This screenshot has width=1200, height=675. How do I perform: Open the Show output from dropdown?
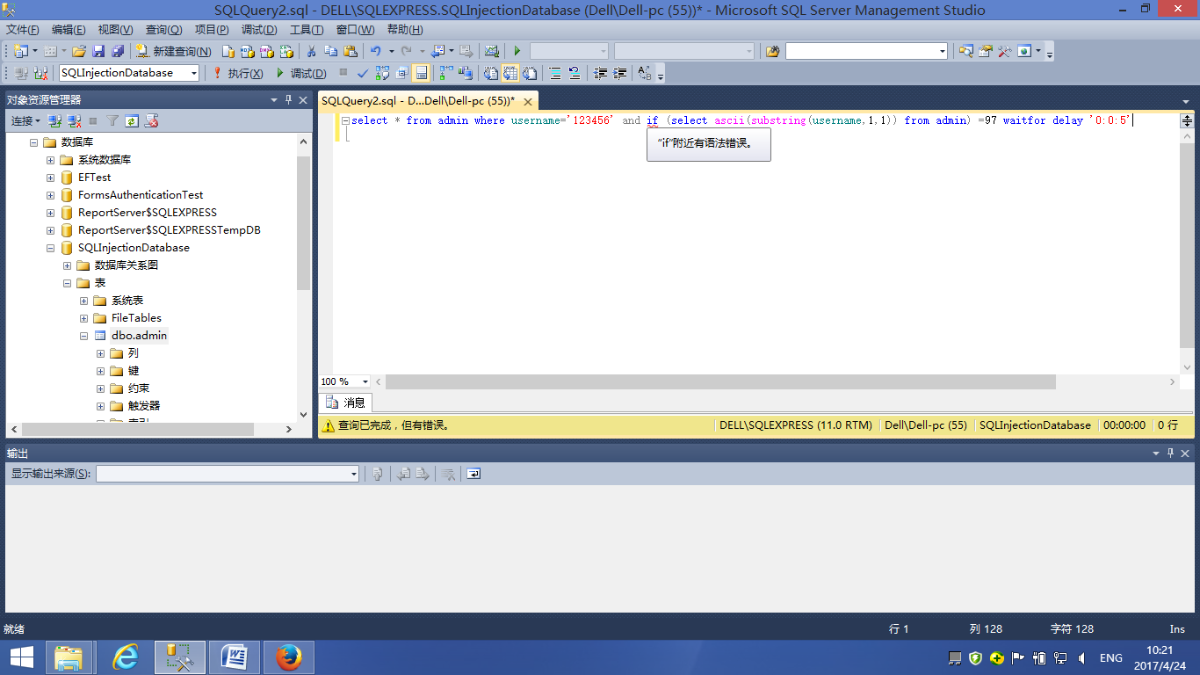point(354,474)
